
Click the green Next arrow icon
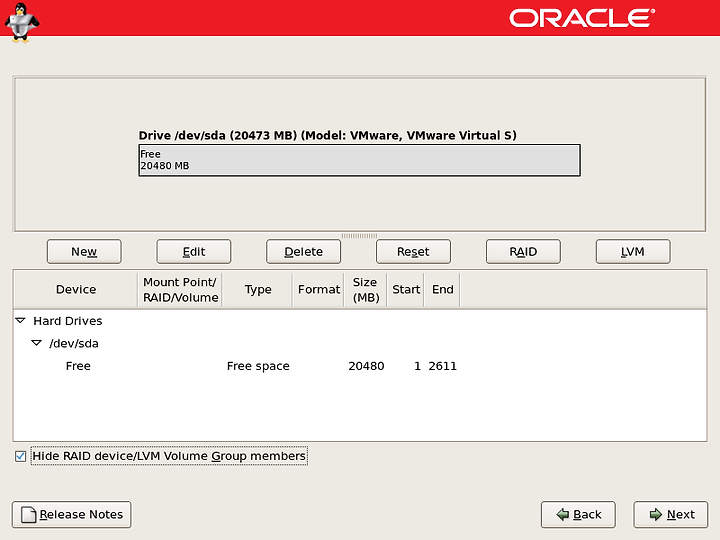656,514
